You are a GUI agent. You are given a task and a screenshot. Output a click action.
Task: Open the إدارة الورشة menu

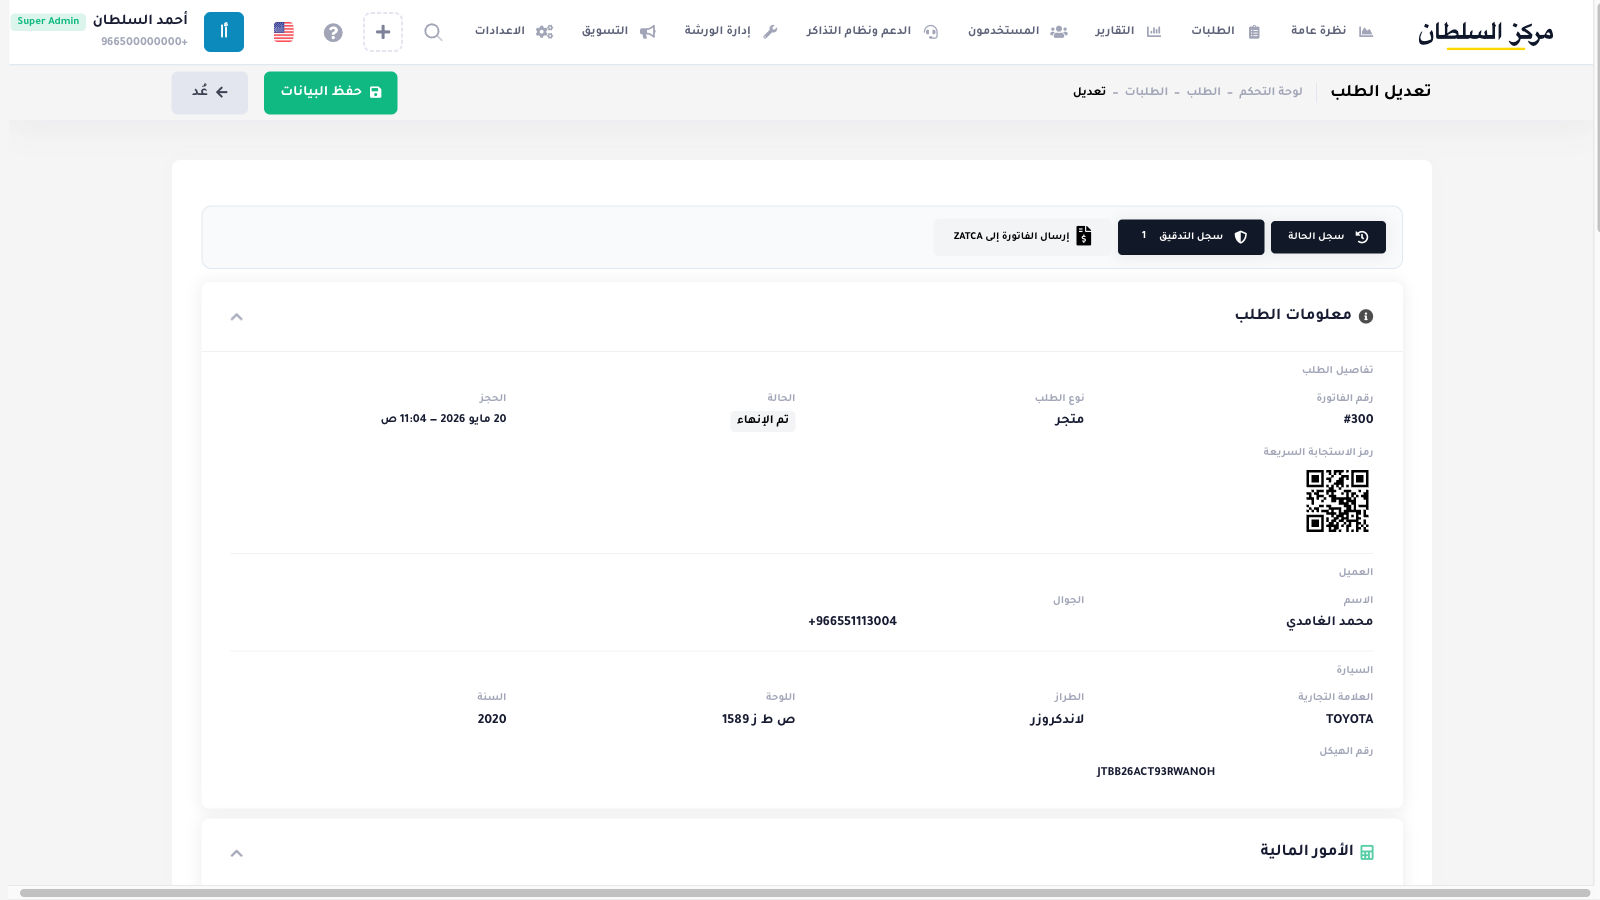[731, 32]
